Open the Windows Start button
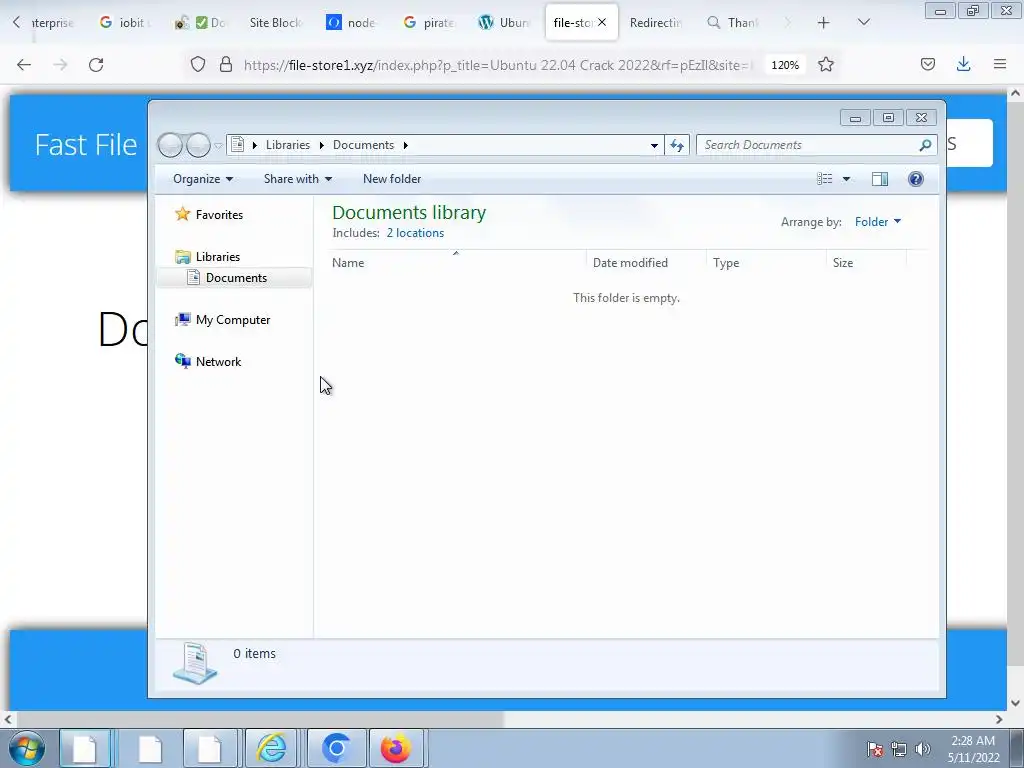 click(26, 748)
